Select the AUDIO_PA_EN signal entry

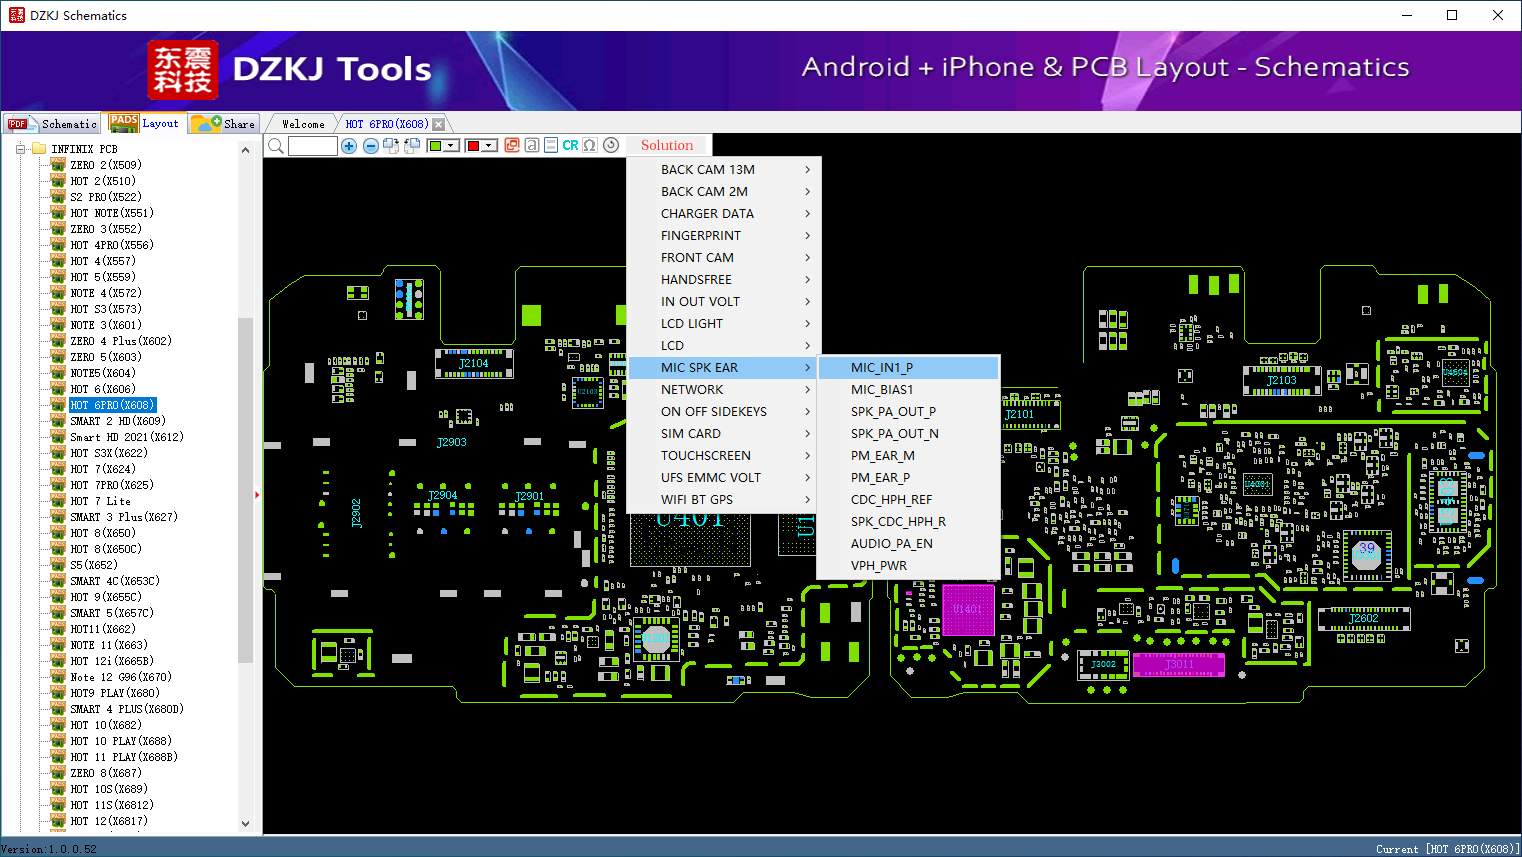[908, 544]
